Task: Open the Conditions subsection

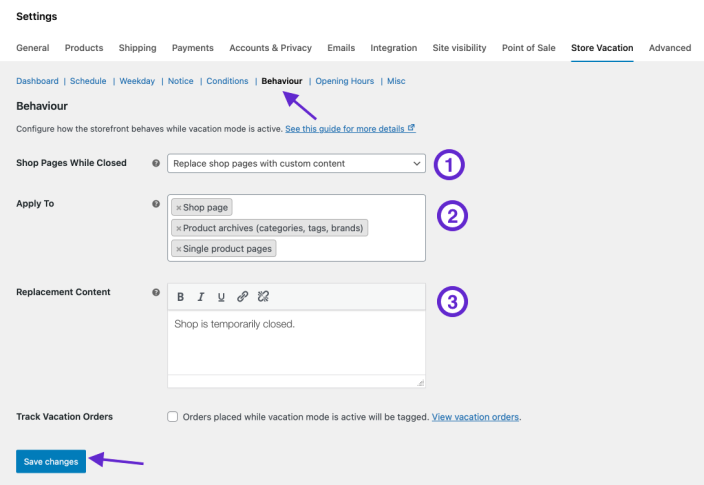Action: tap(227, 81)
